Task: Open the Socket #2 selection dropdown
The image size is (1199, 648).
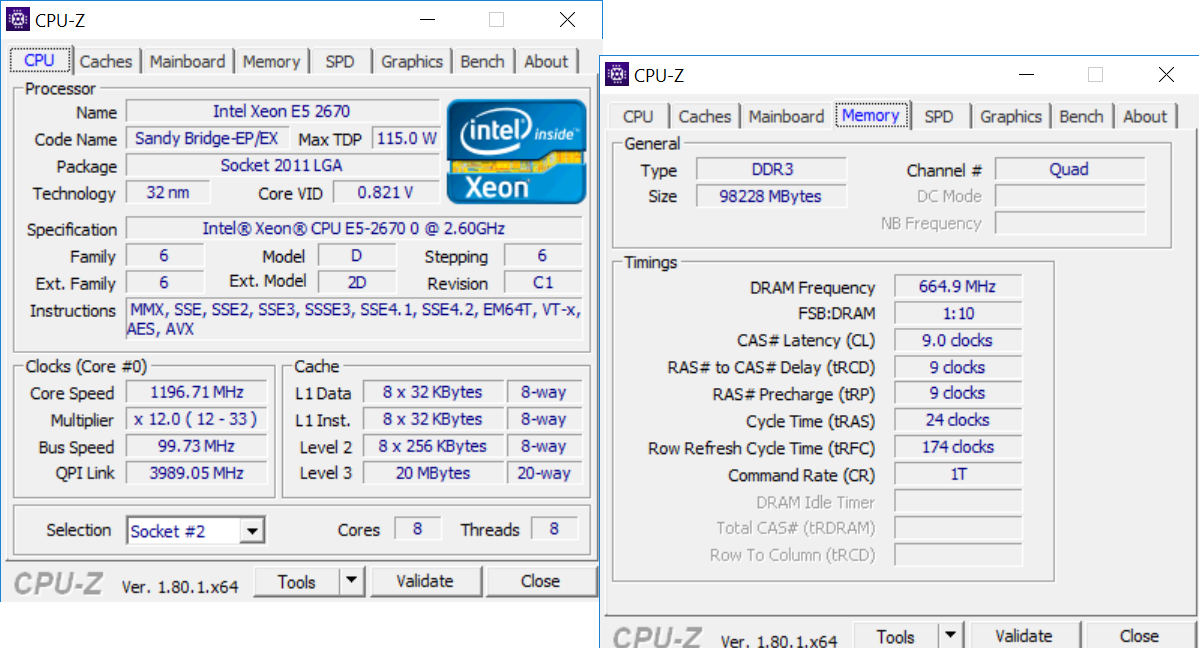Action: pos(252,530)
